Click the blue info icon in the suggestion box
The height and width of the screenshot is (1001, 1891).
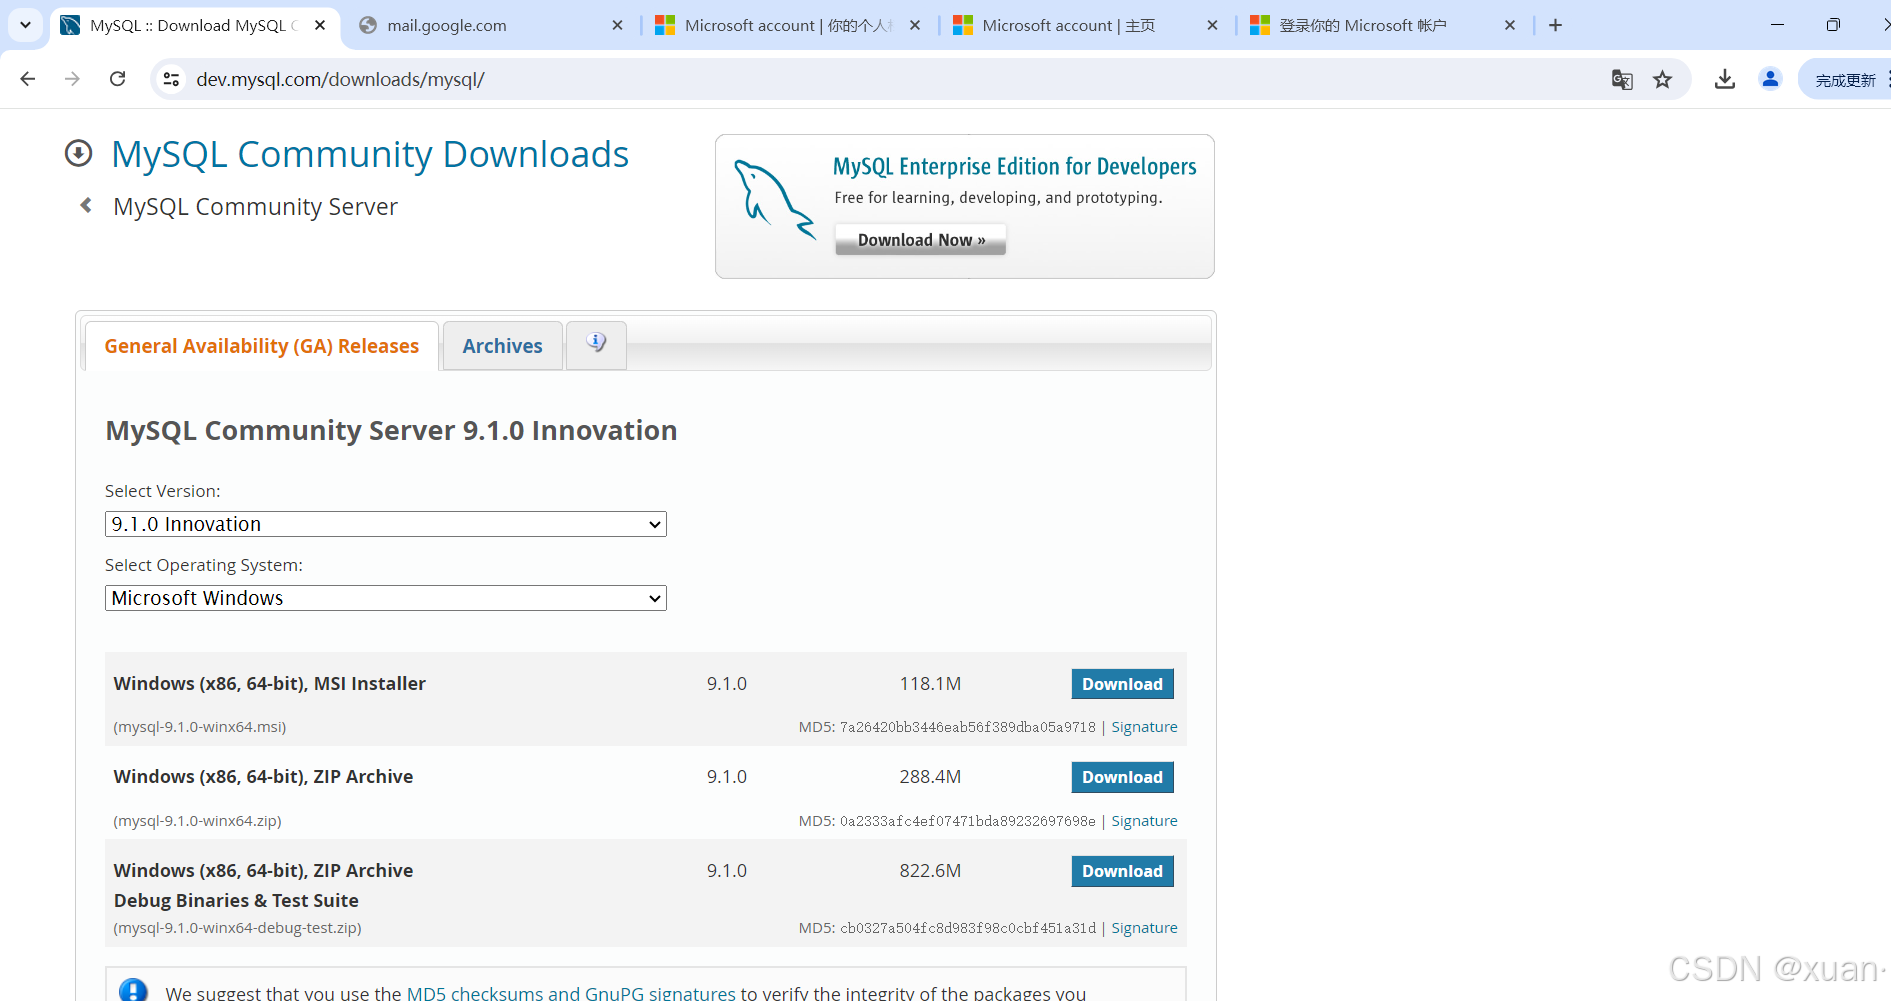[x=135, y=989]
